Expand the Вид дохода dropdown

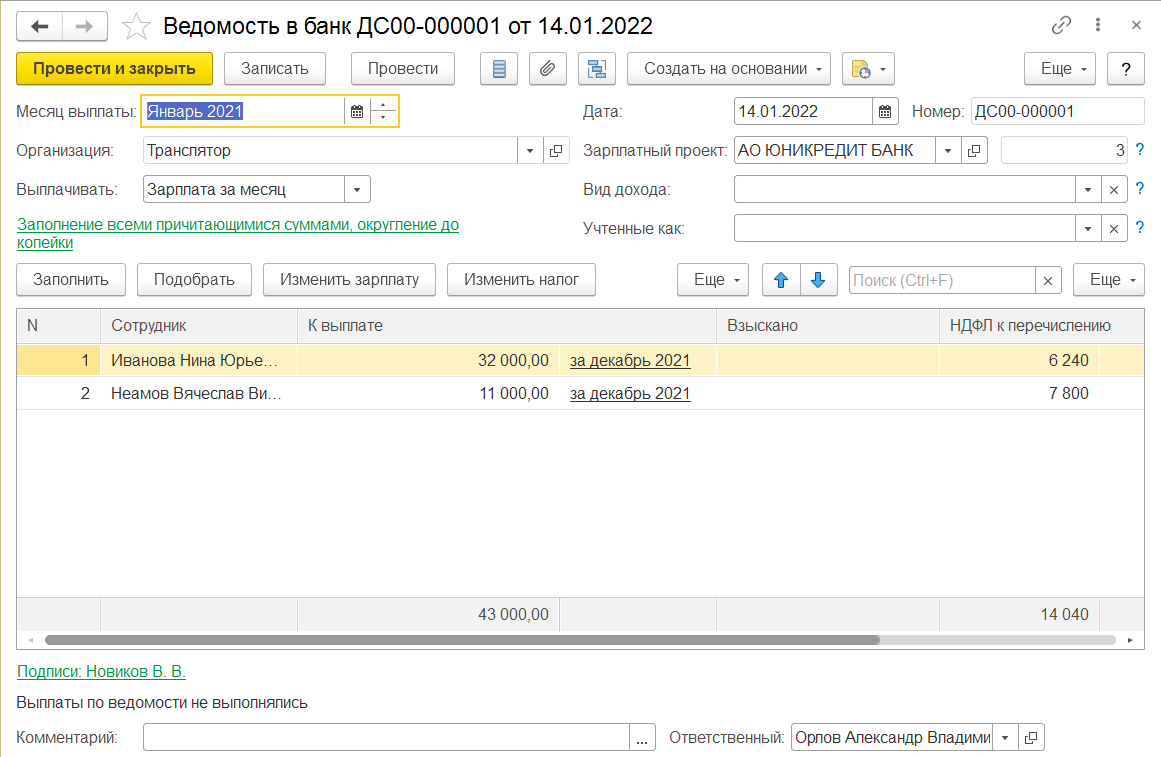click(1088, 190)
